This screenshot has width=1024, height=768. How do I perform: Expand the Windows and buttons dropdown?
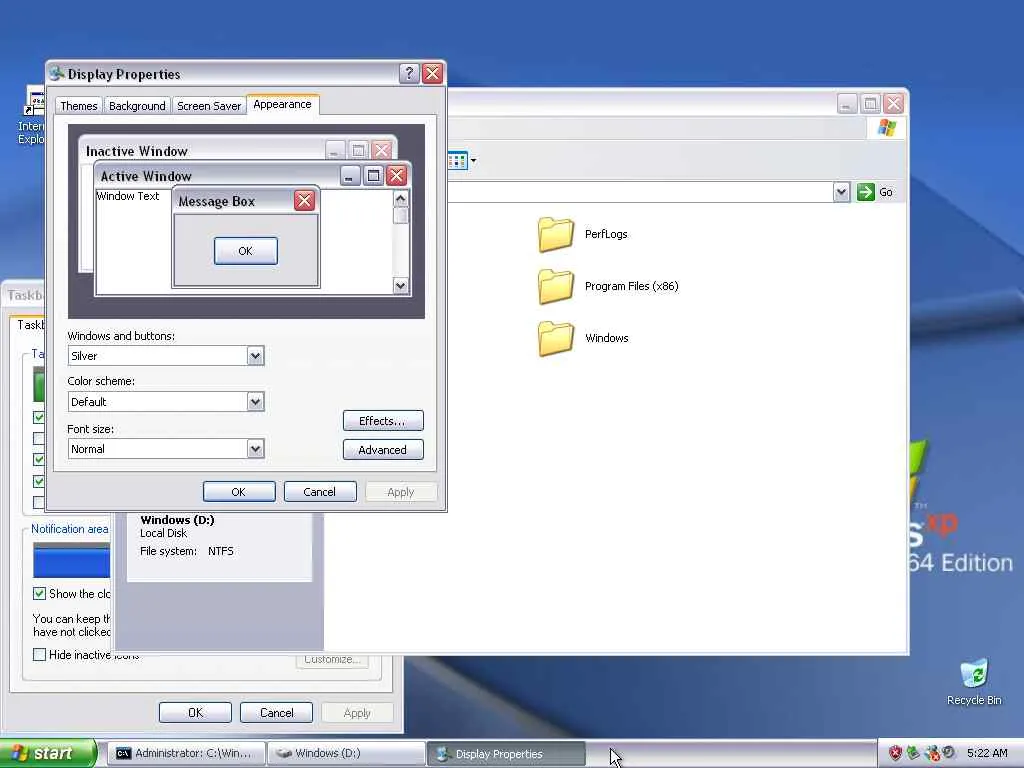pyautogui.click(x=255, y=356)
